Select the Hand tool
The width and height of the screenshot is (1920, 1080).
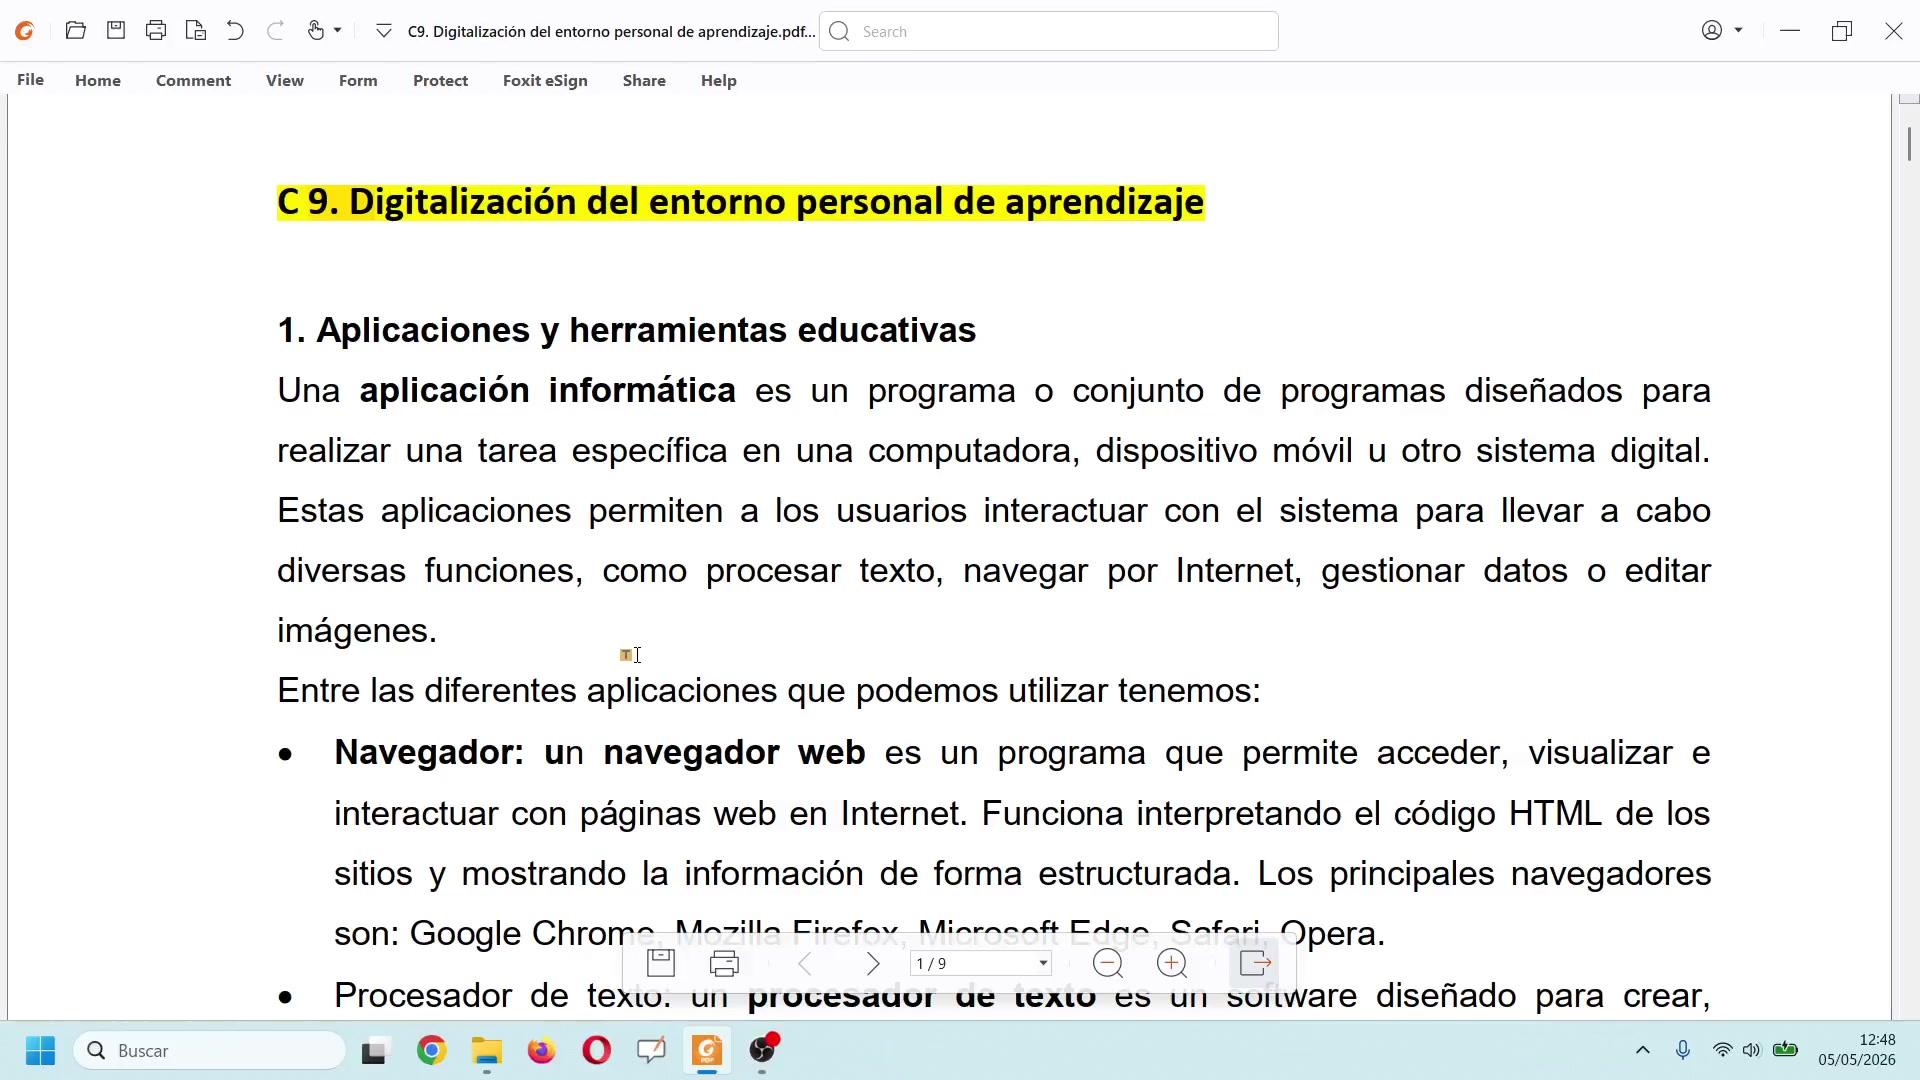pos(316,31)
